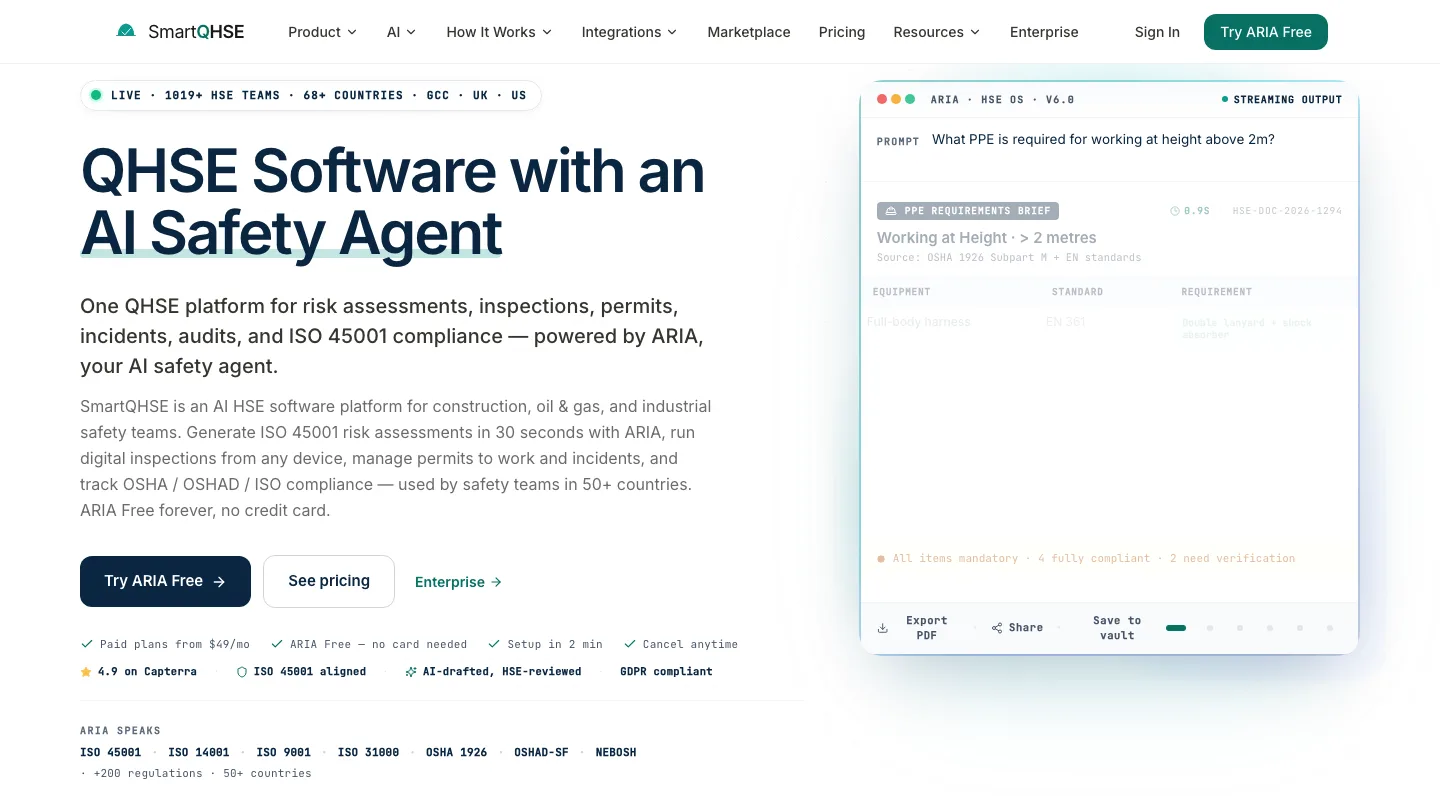Image resolution: width=1440 pixels, height=810 pixels.
Task: Click the helmet icon in PPE REQUIREMENTS BRIEF badge
Action: tap(891, 211)
